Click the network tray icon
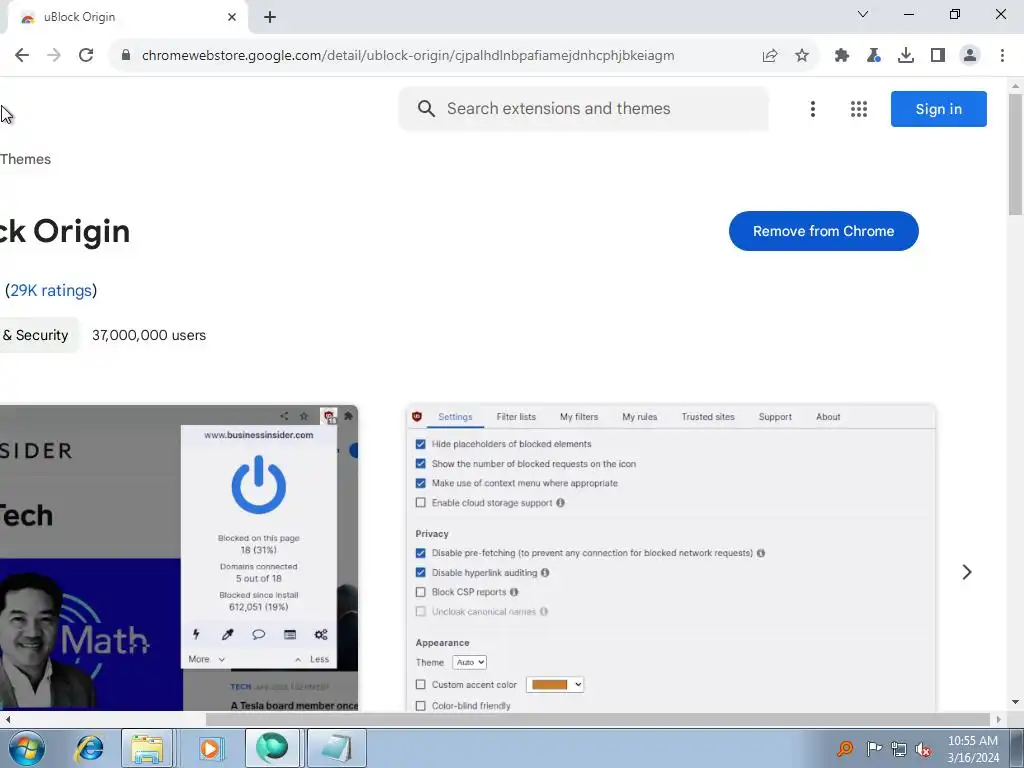This screenshot has height=768, width=1024. [x=899, y=749]
